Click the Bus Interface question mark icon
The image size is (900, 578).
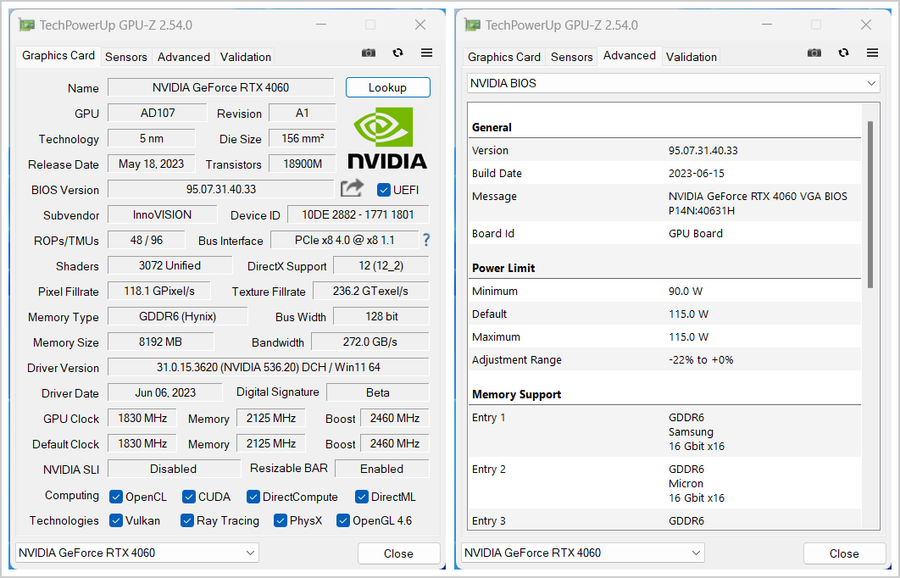point(426,240)
